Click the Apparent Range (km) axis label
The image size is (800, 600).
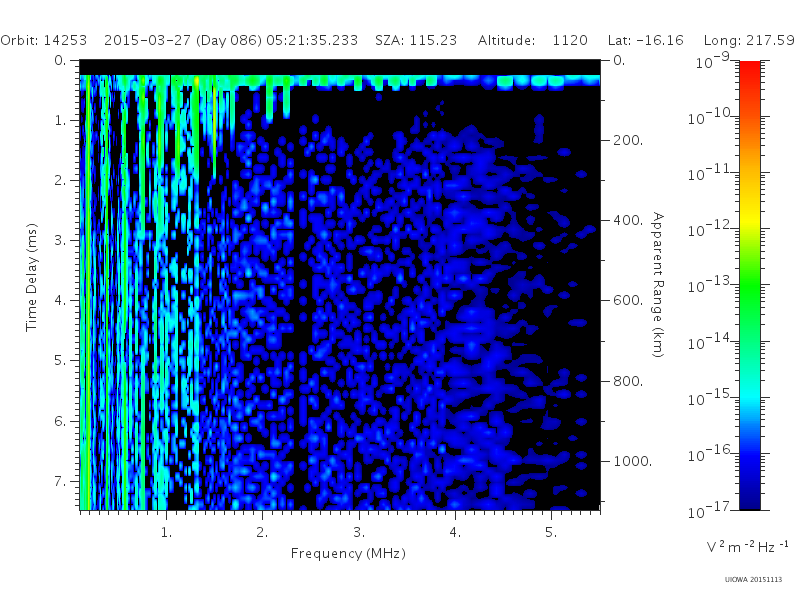coord(658,285)
